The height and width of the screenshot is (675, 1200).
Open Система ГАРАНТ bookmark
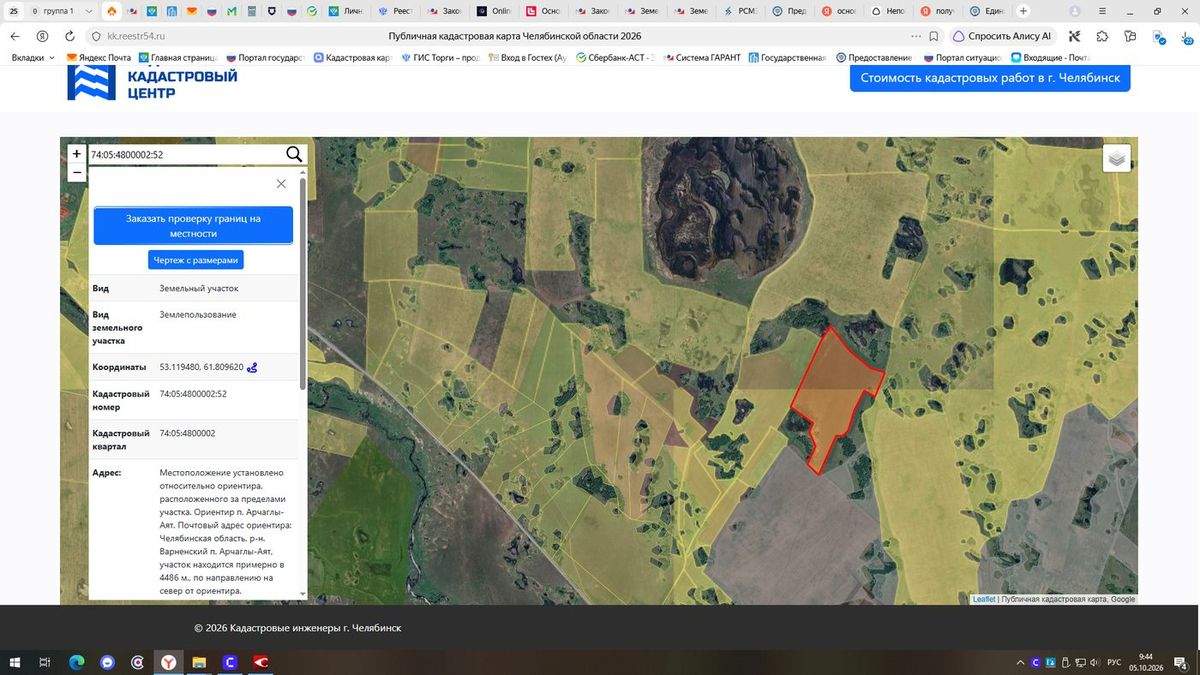(x=701, y=58)
